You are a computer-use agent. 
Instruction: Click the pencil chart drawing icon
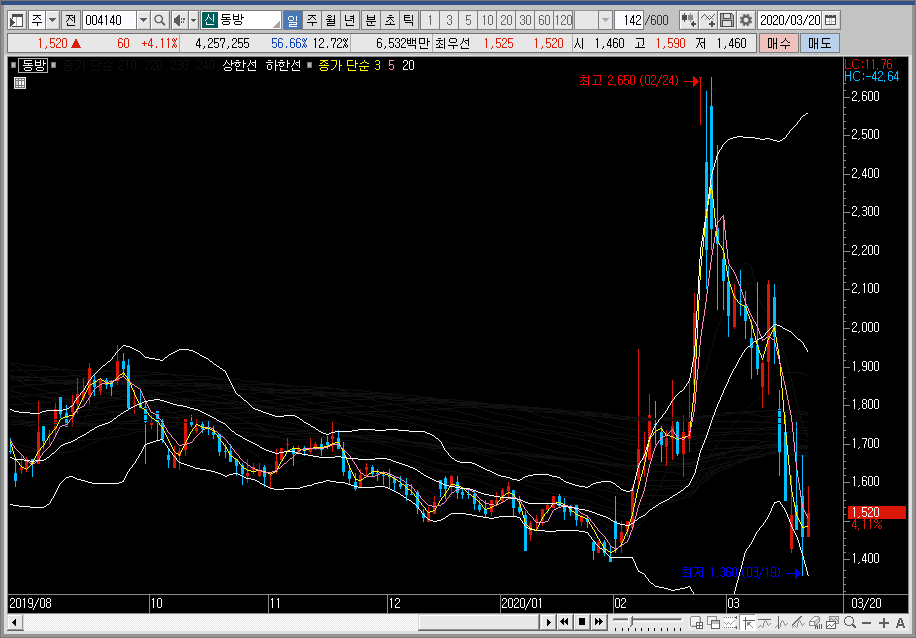pos(799,622)
